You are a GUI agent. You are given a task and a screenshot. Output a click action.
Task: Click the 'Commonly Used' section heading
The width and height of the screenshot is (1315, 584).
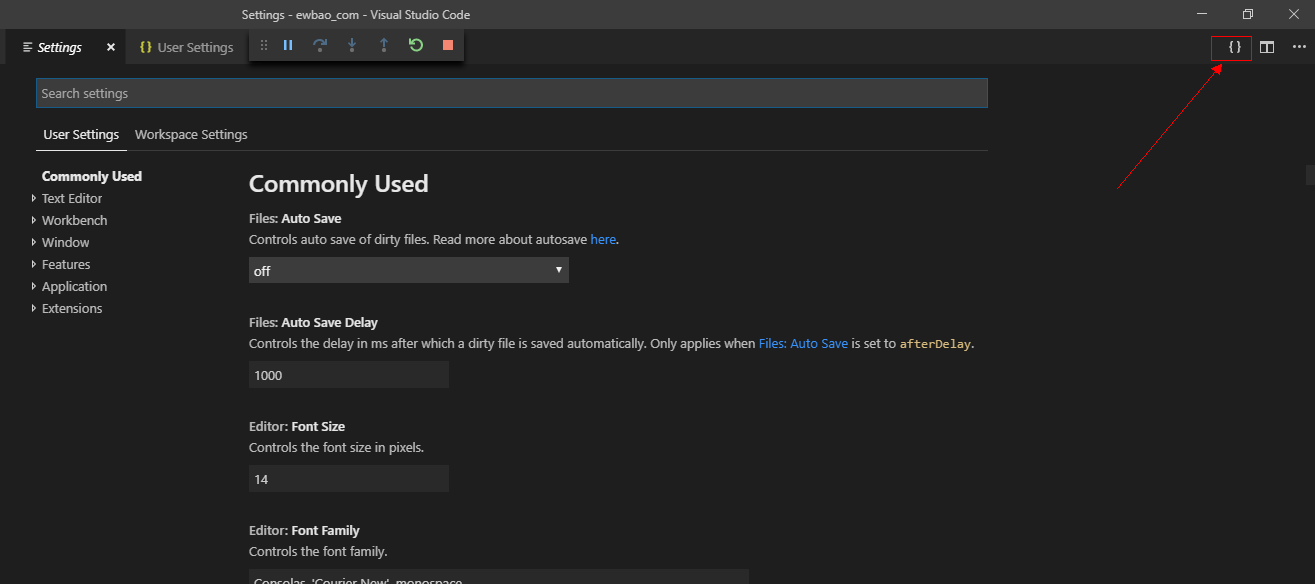click(x=338, y=184)
